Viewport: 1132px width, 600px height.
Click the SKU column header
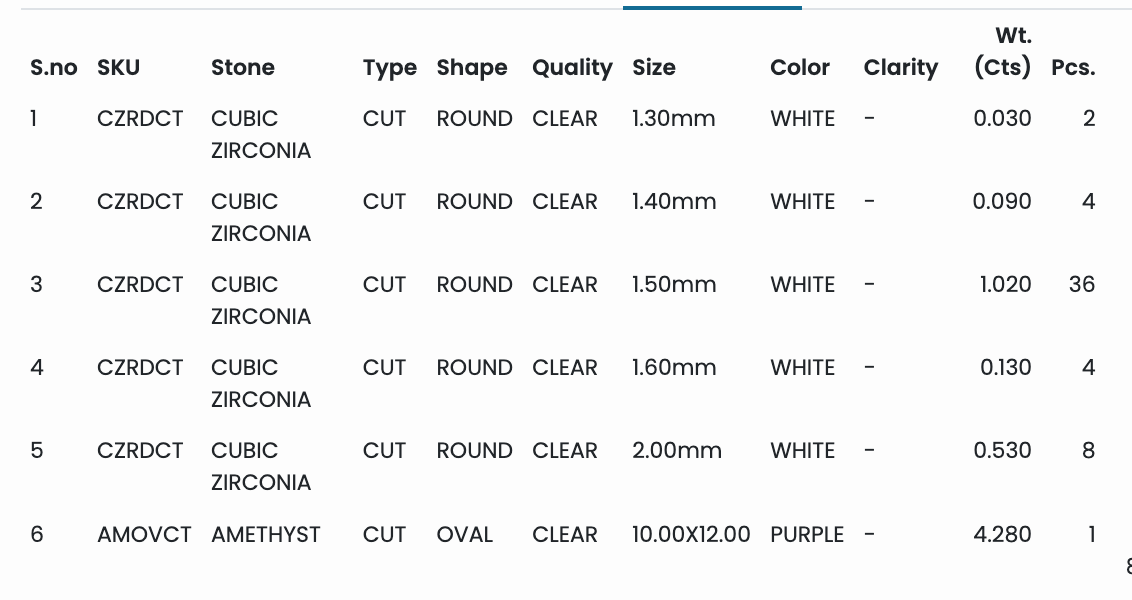(x=118, y=68)
